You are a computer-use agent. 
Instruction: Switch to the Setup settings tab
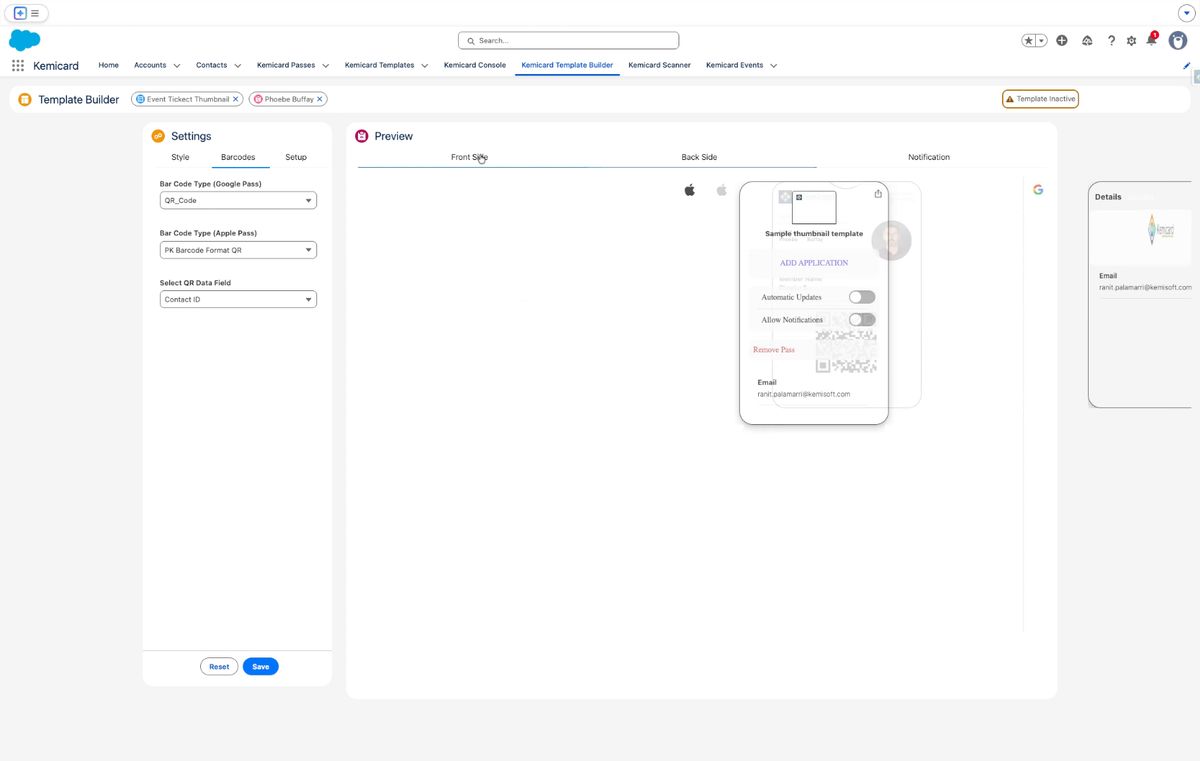click(x=296, y=157)
